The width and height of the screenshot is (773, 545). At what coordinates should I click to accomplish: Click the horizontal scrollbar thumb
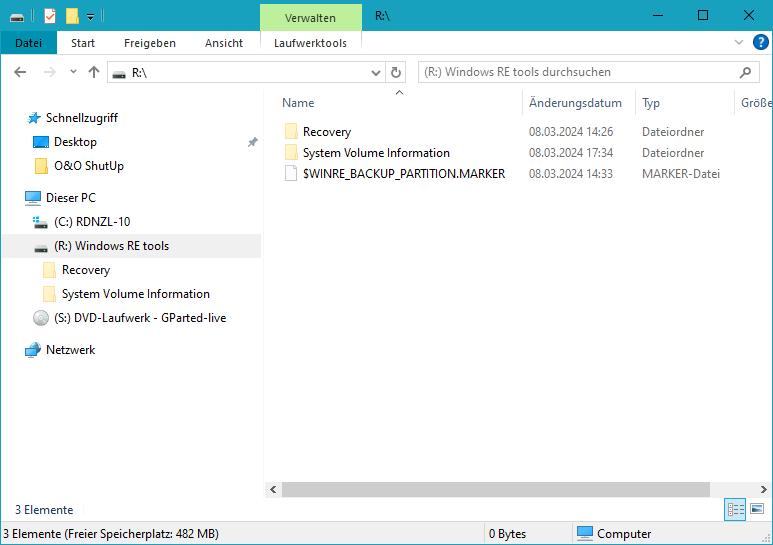(x=495, y=489)
